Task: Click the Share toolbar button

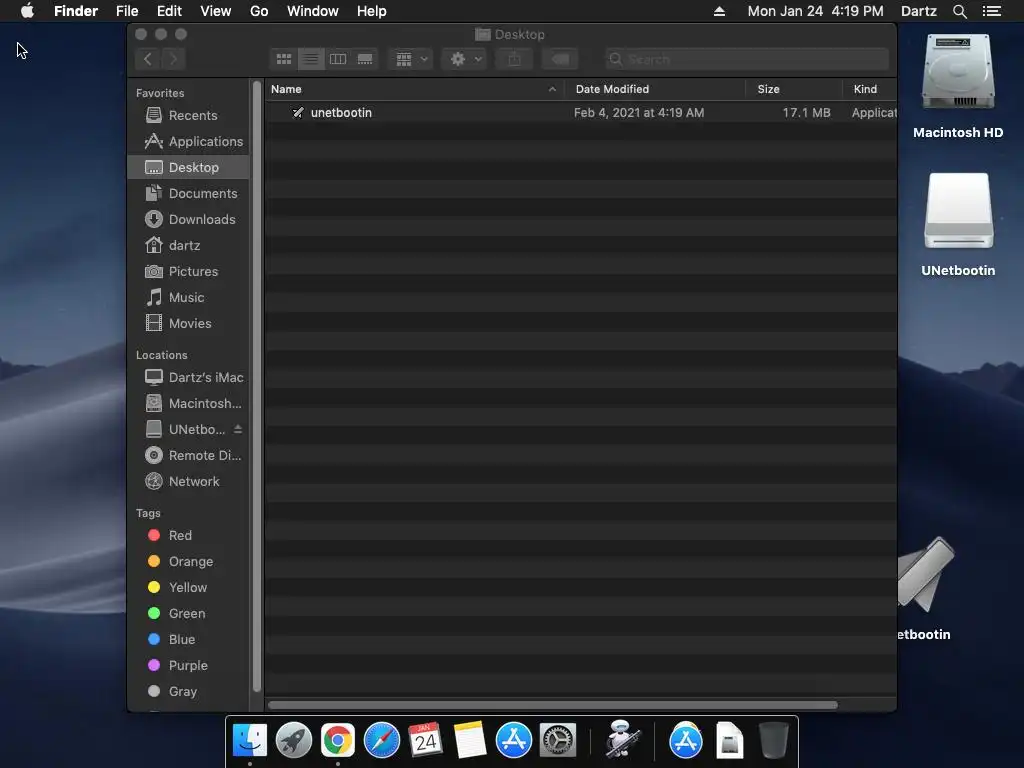Action: (x=515, y=59)
